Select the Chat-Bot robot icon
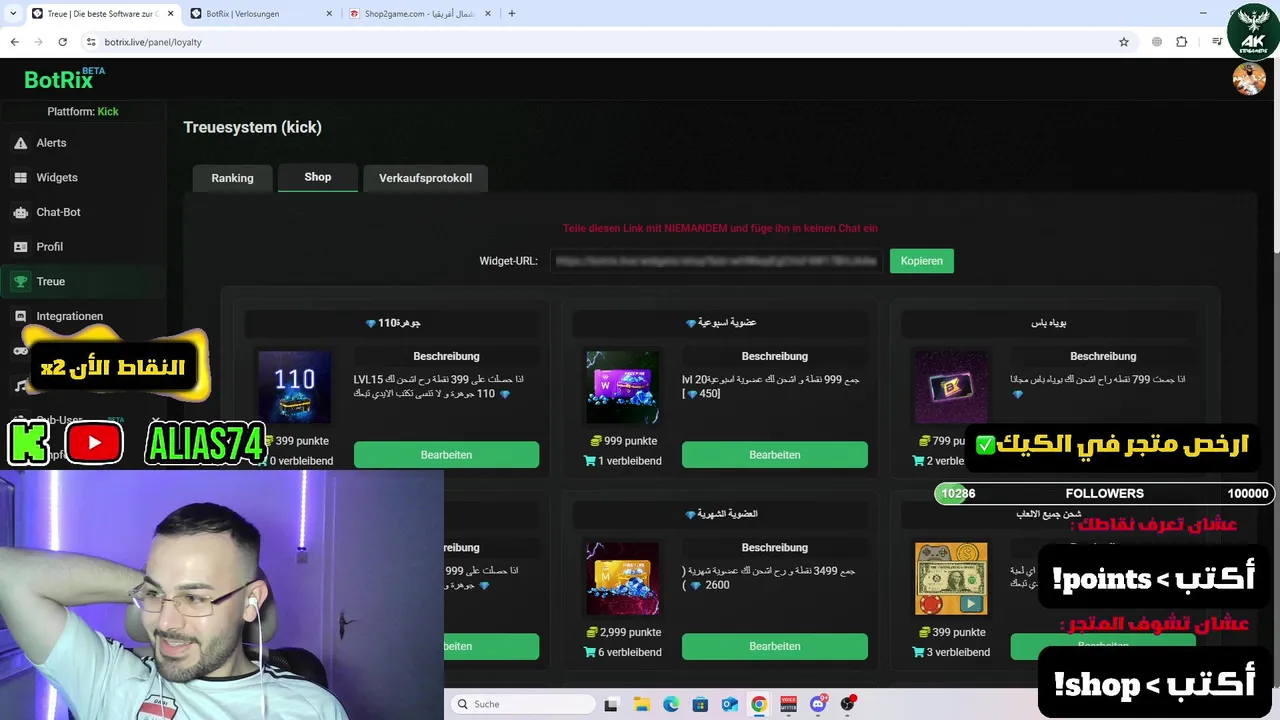Viewport: 1280px width, 720px height. coord(20,212)
